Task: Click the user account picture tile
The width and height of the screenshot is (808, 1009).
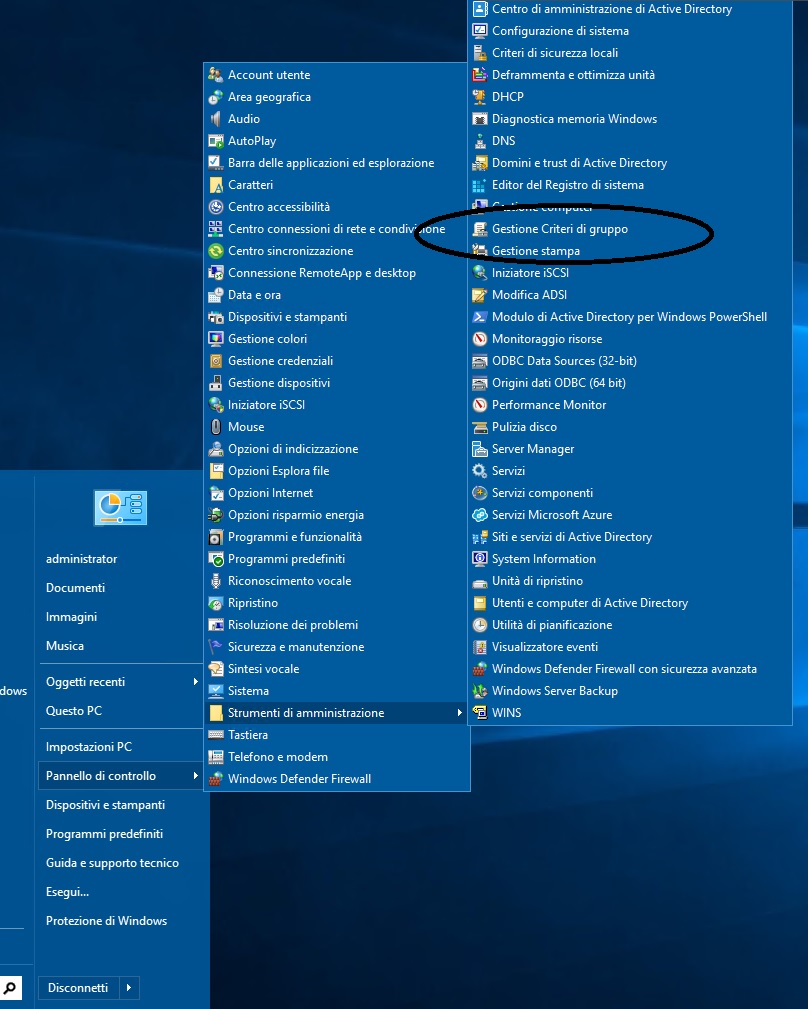Action: [x=120, y=508]
